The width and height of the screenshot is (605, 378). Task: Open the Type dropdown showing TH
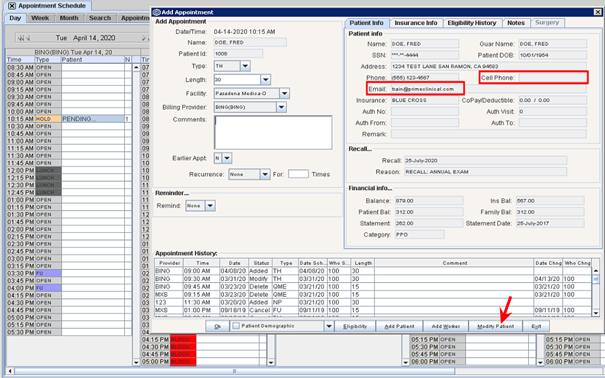coord(245,66)
